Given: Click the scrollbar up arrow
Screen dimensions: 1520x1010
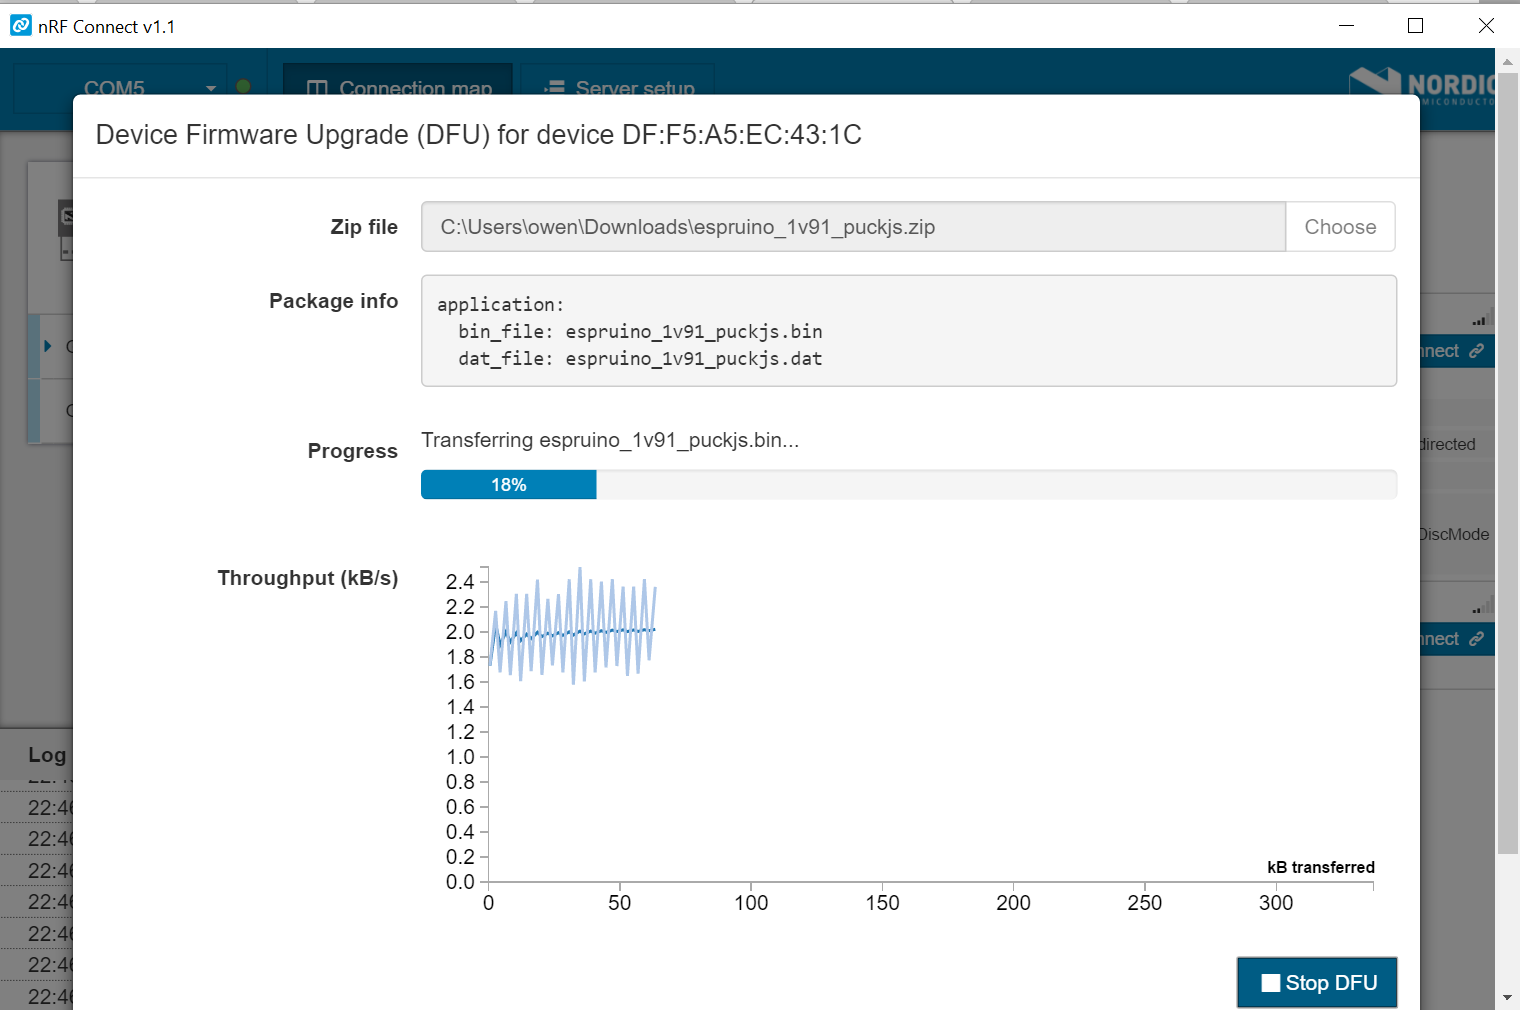Looking at the screenshot, I should tap(1507, 62).
